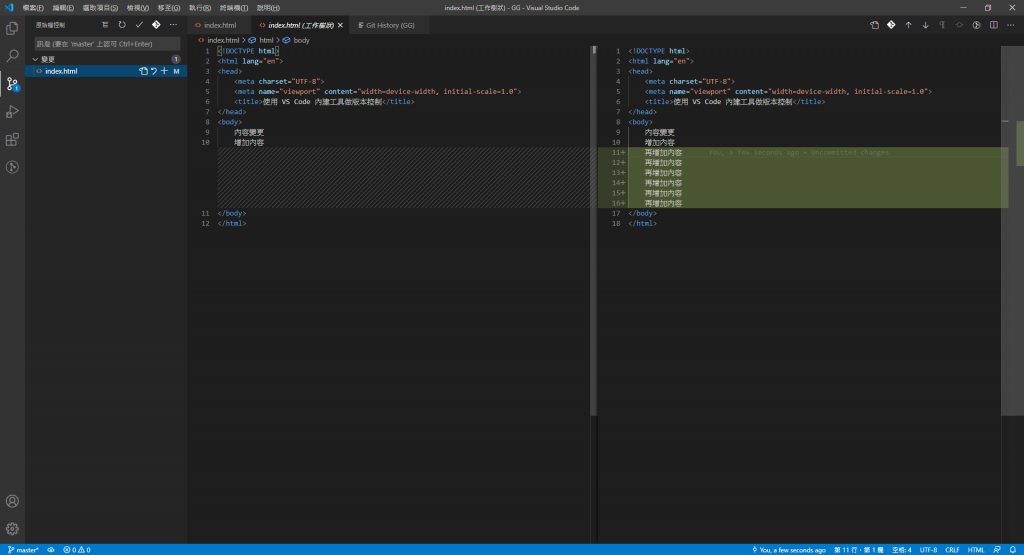This screenshot has height=555, width=1024.
Task: Click the </html> closing tag in left pane
Action: [x=232, y=223]
